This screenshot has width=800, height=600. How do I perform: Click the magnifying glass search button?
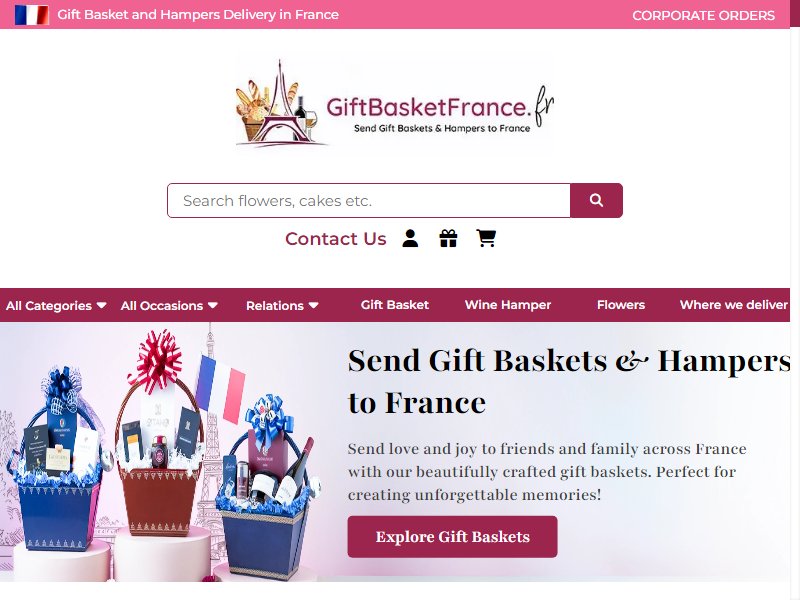[596, 201]
